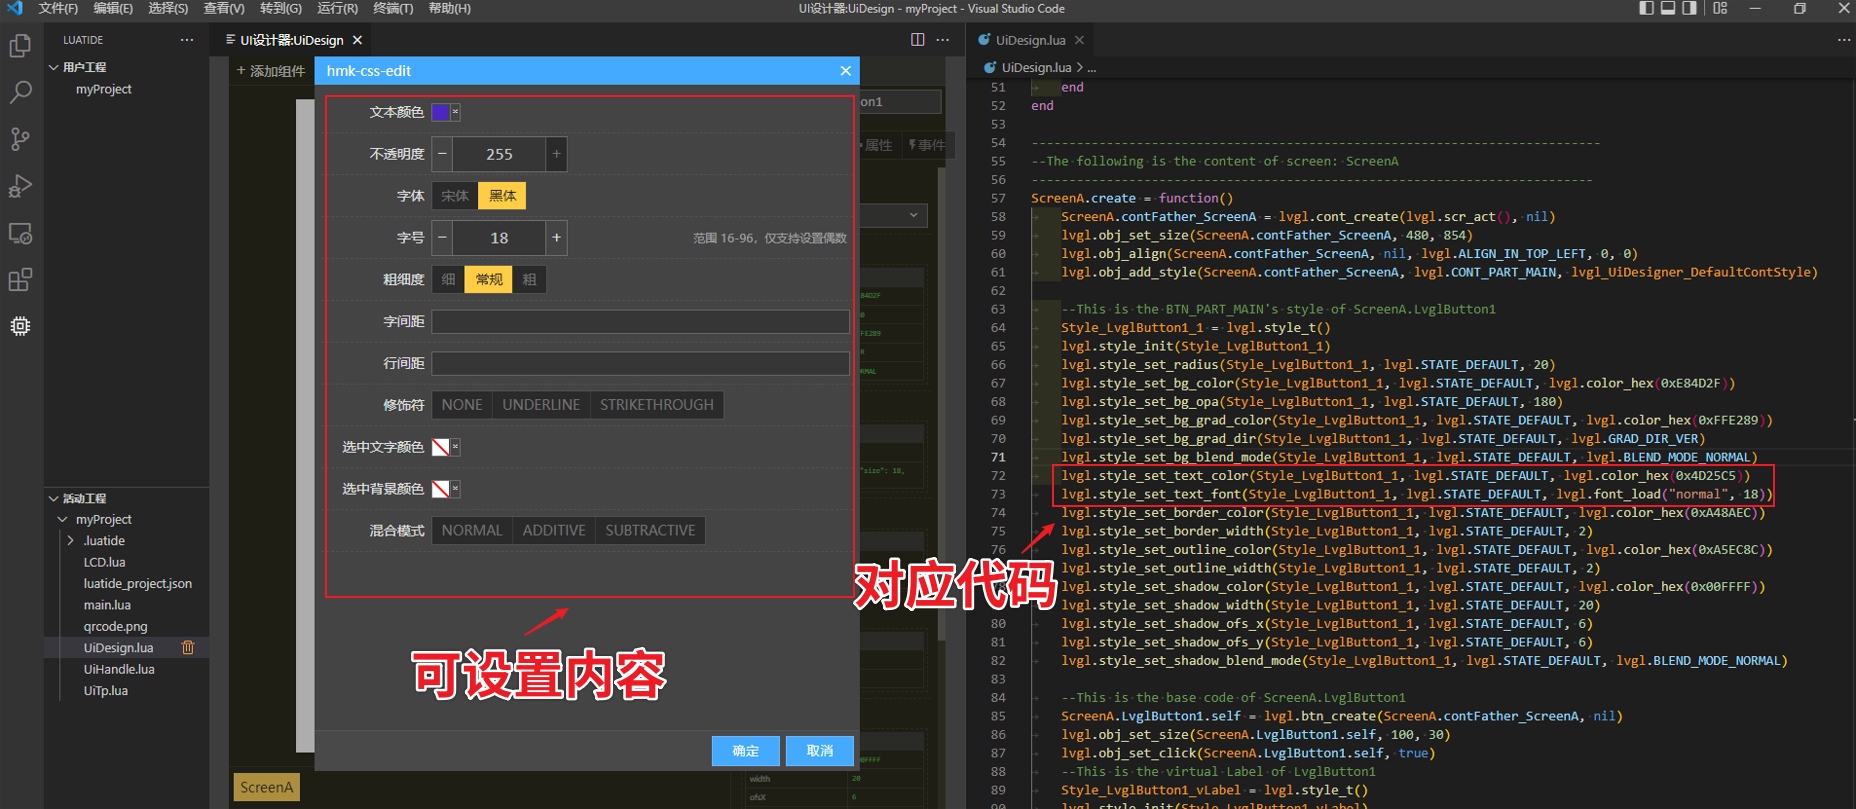
Task: Open the 终端(T) menu
Action: click(393, 8)
